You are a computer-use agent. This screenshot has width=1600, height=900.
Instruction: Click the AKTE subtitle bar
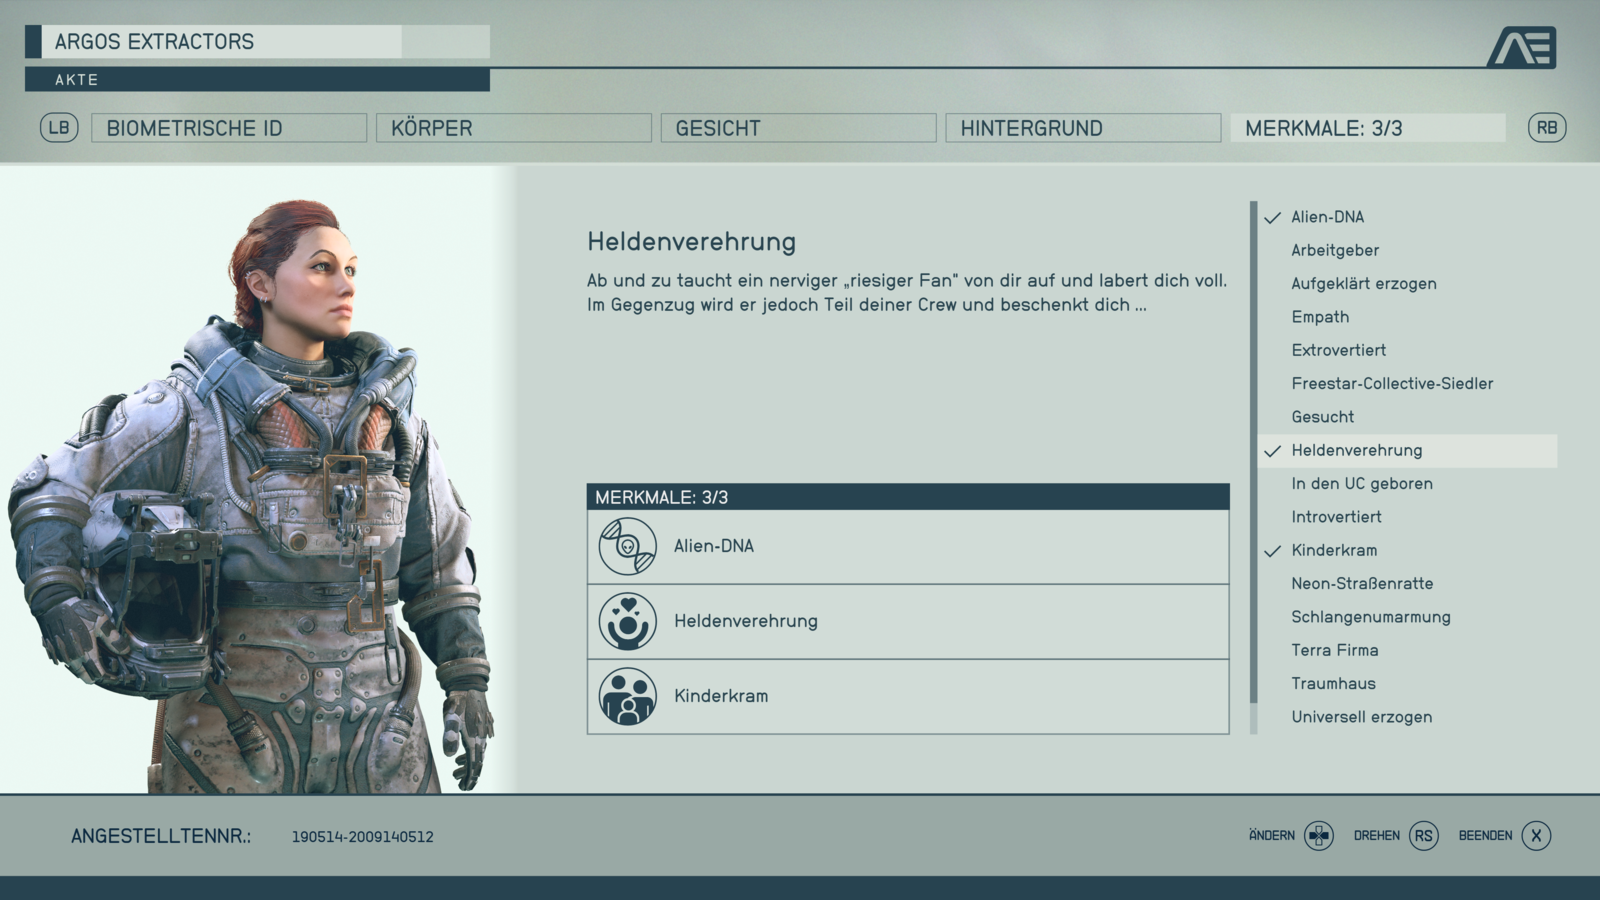tap(257, 80)
